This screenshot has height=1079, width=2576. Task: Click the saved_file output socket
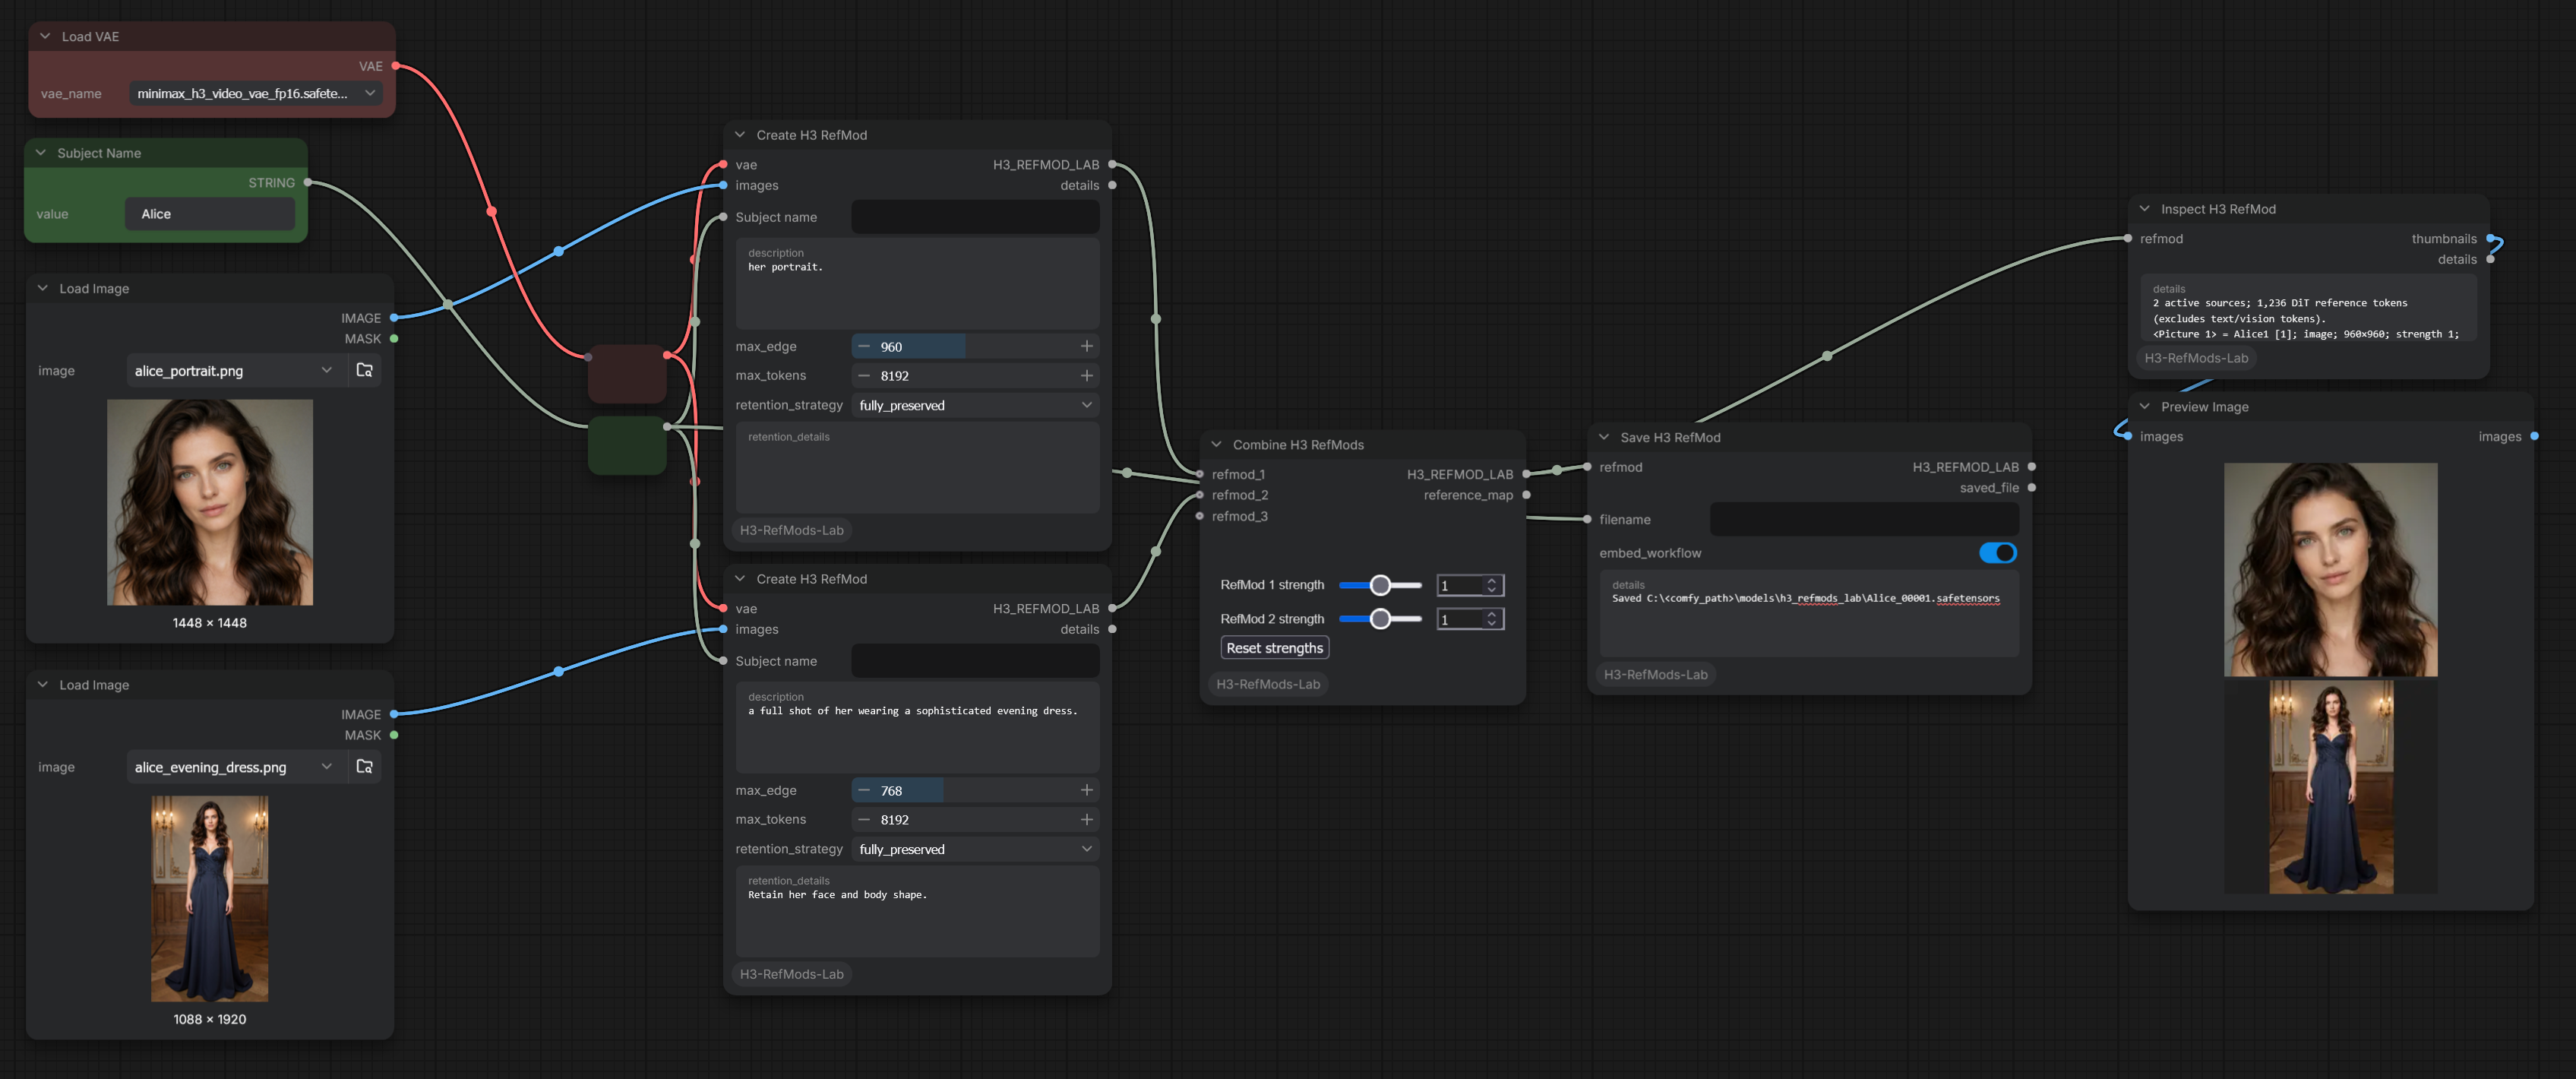(x=2032, y=488)
